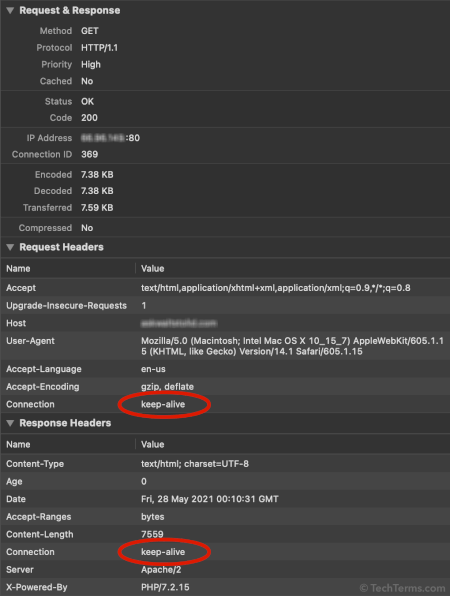Click the Accept-Language en-us value
450x596 pixels.
153,369
